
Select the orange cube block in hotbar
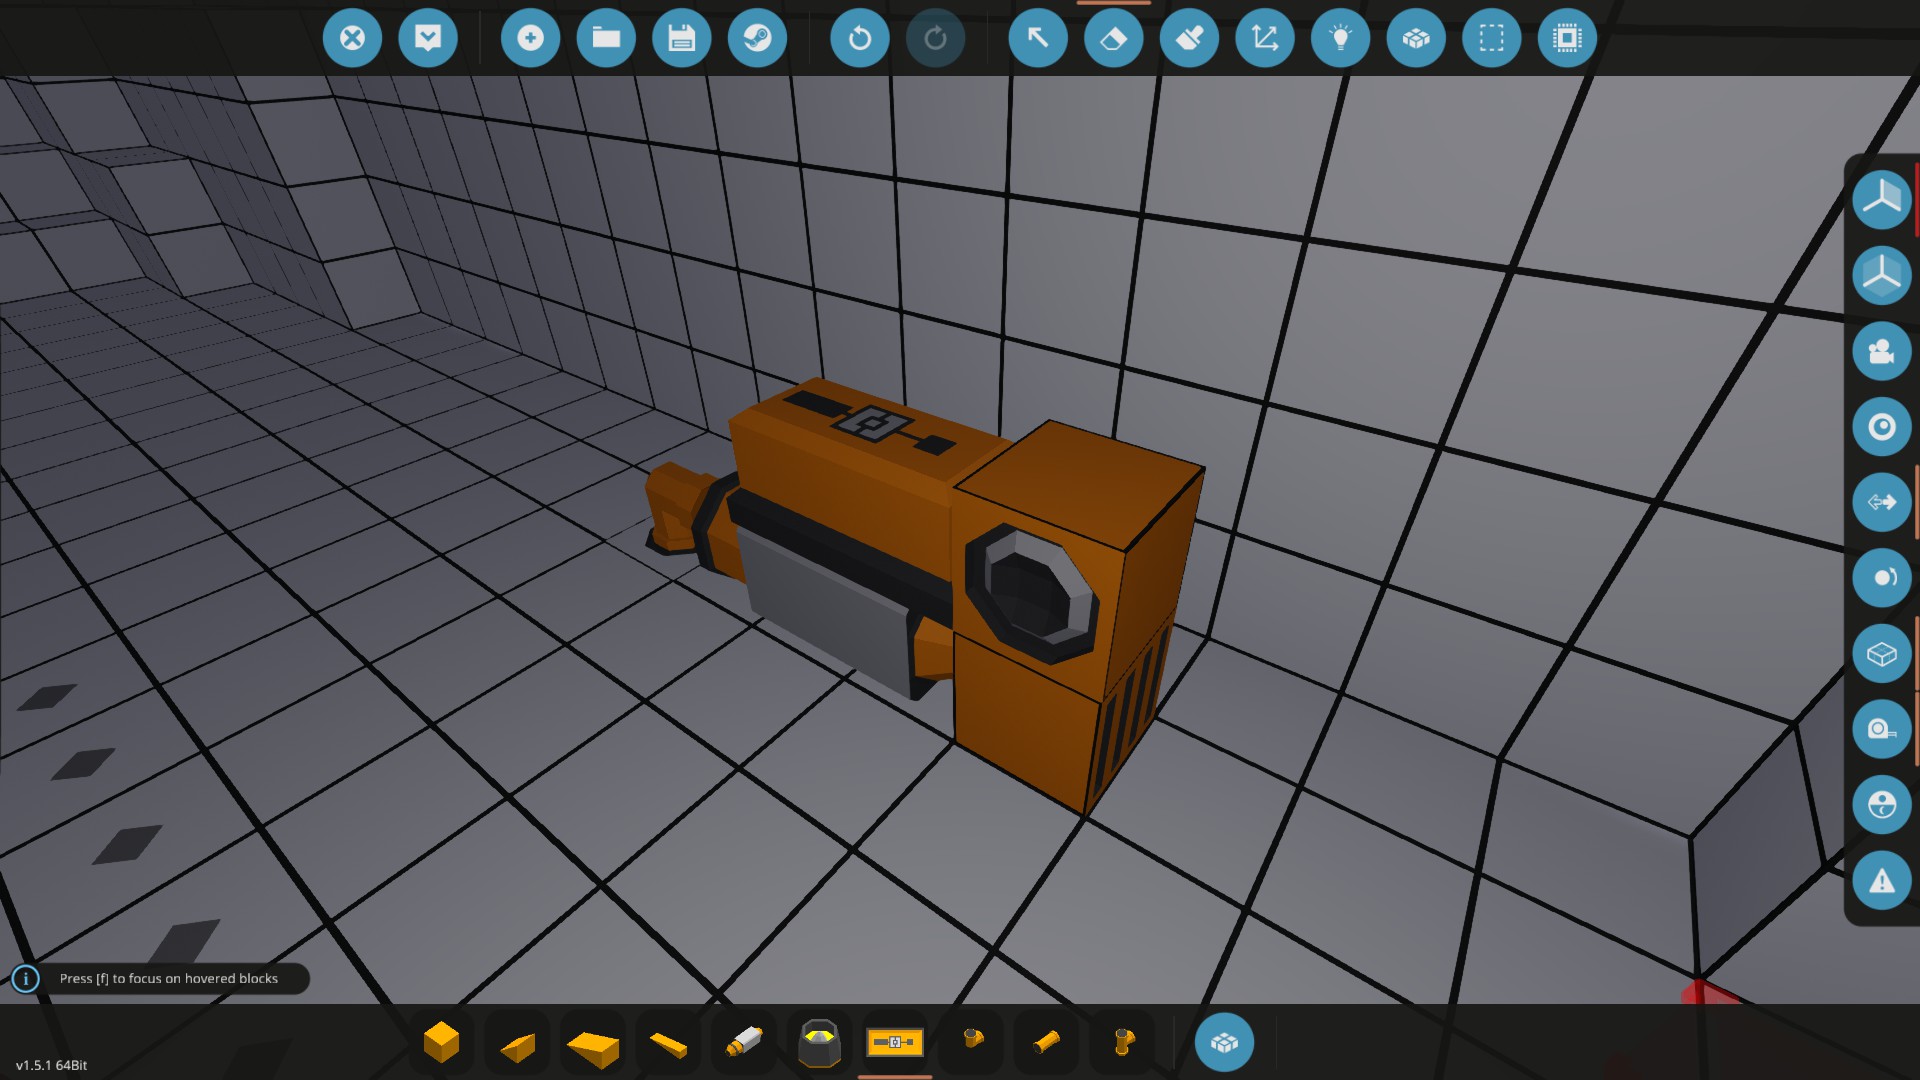coord(441,1042)
